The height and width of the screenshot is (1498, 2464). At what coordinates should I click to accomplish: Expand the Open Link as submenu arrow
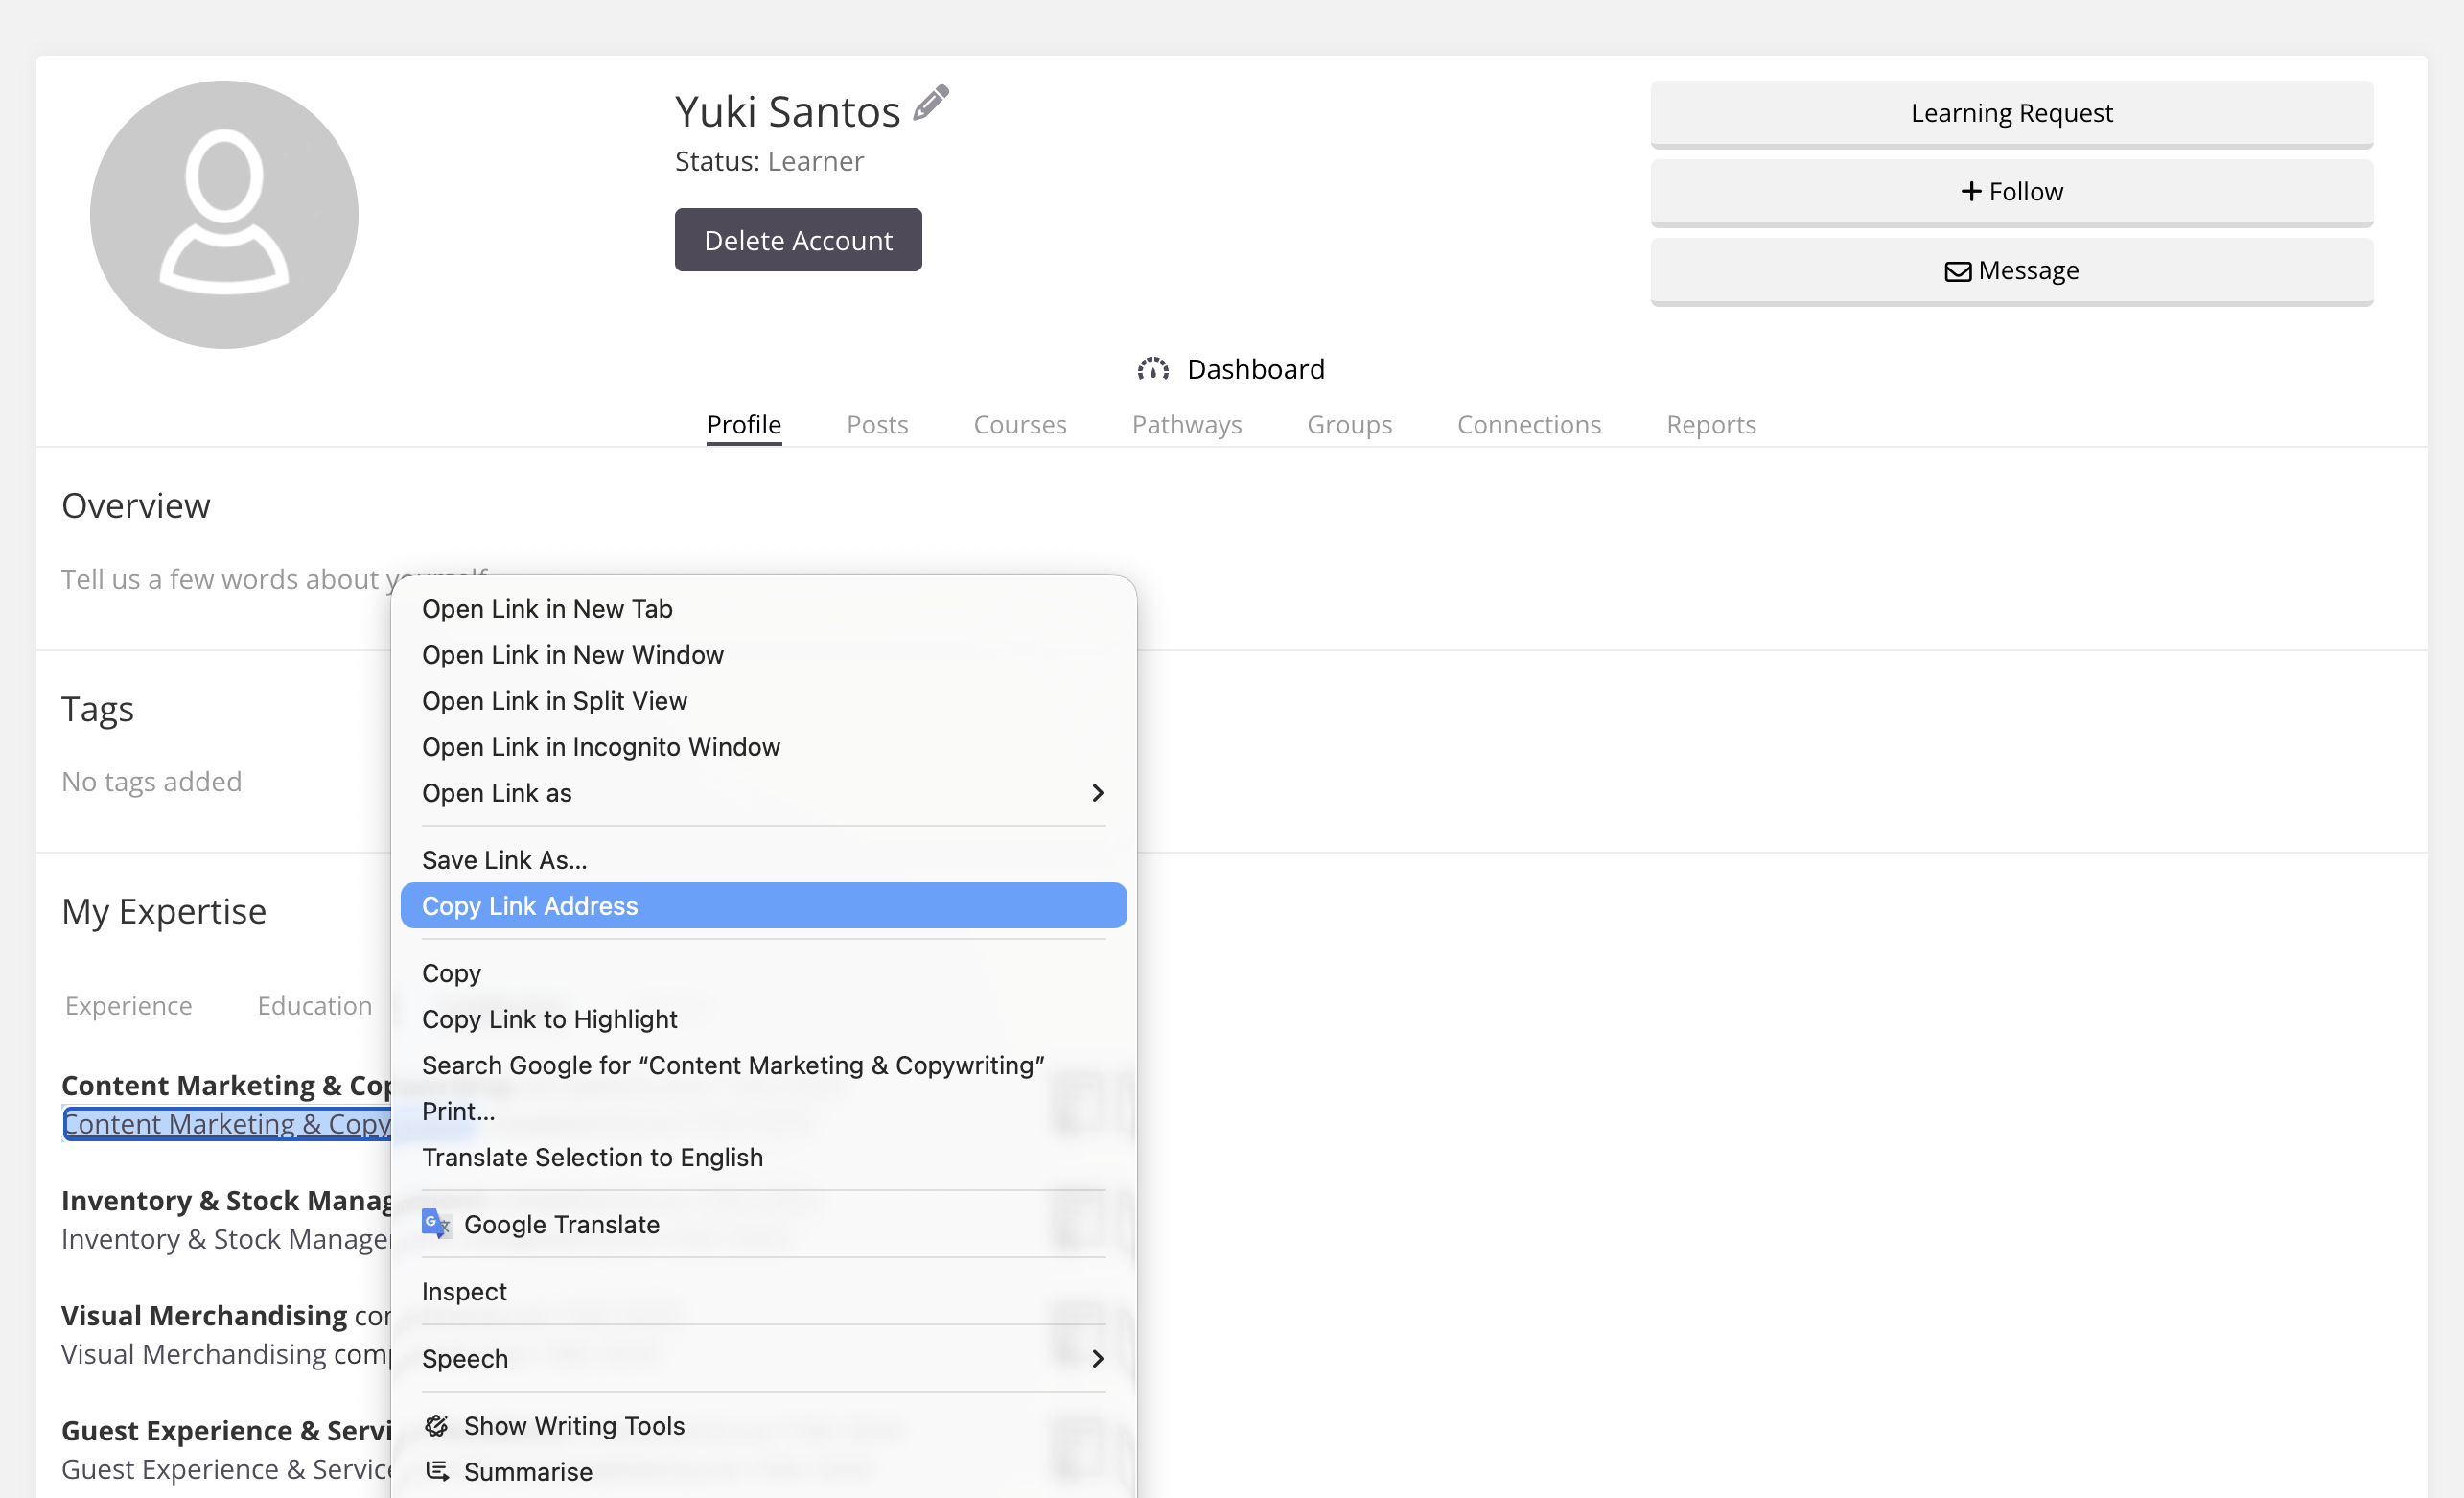click(x=1097, y=793)
